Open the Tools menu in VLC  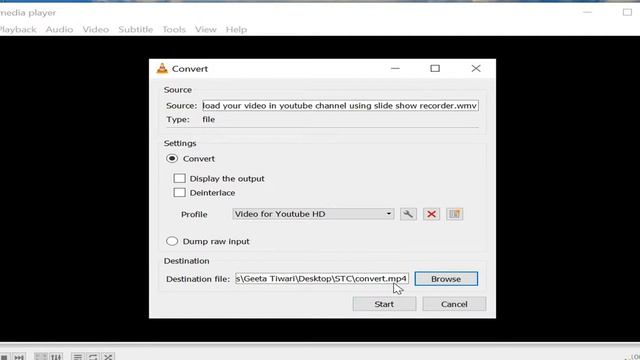(x=174, y=29)
